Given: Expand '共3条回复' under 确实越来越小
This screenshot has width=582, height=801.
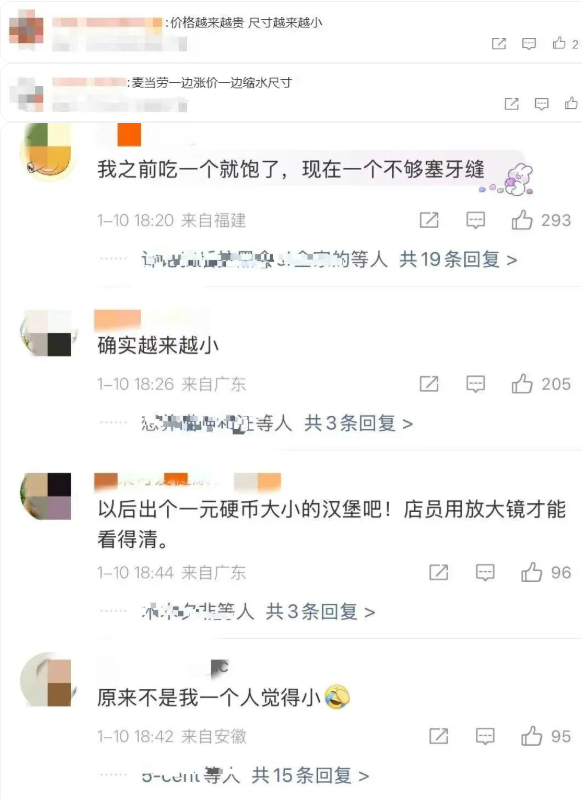Looking at the screenshot, I should [358, 423].
